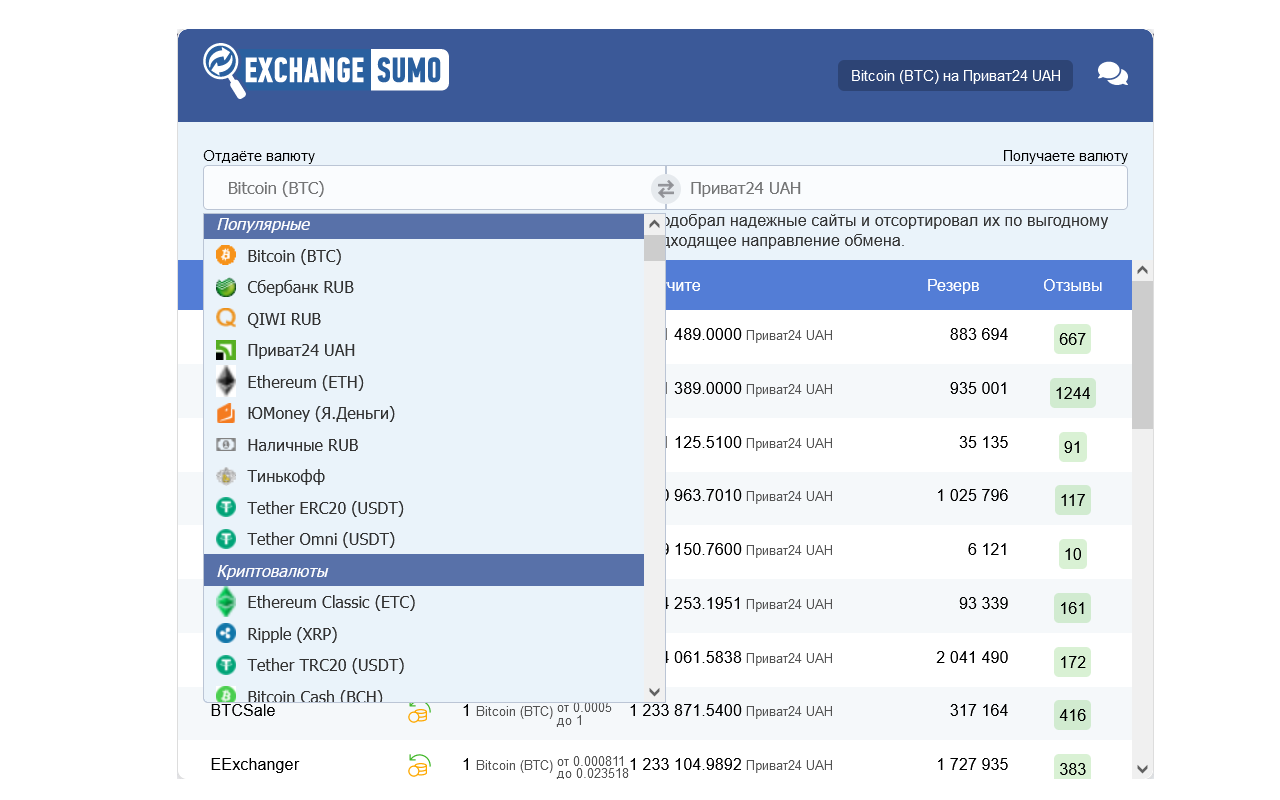
Task: Open the EExchanger exchanger link
Action: (255, 765)
